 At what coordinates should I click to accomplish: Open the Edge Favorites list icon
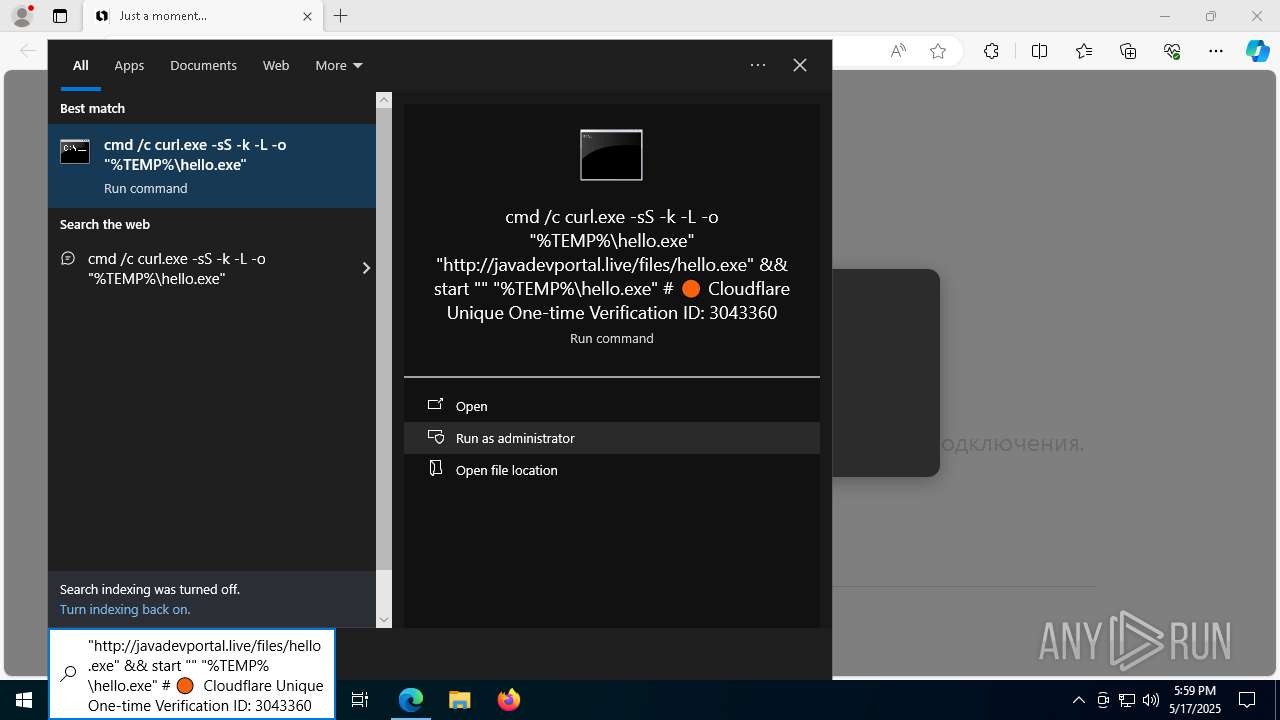[x=1084, y=51]
